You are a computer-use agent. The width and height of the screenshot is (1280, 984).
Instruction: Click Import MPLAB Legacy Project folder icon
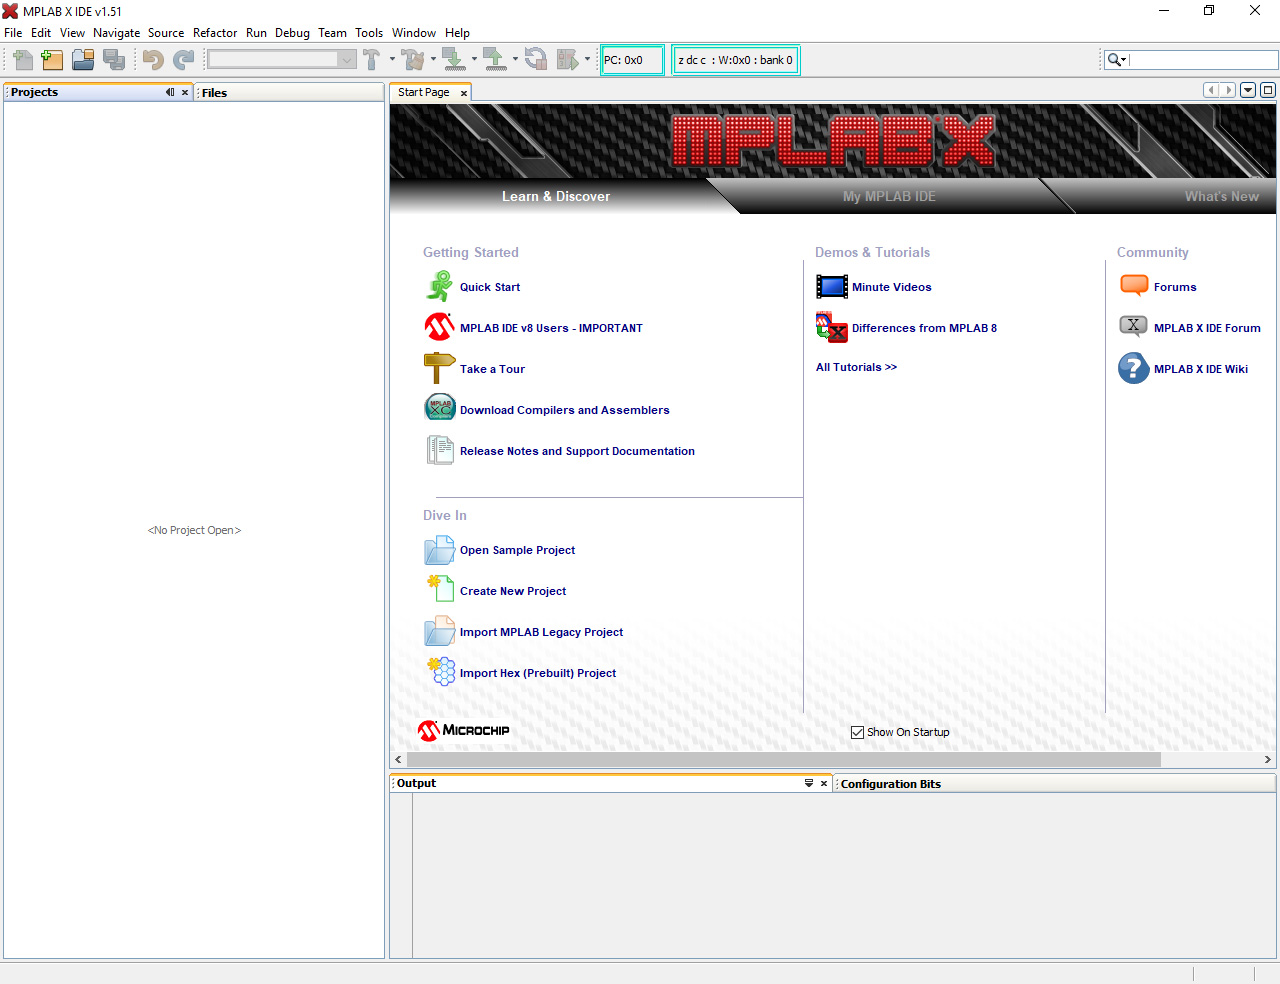click(439, 632)
